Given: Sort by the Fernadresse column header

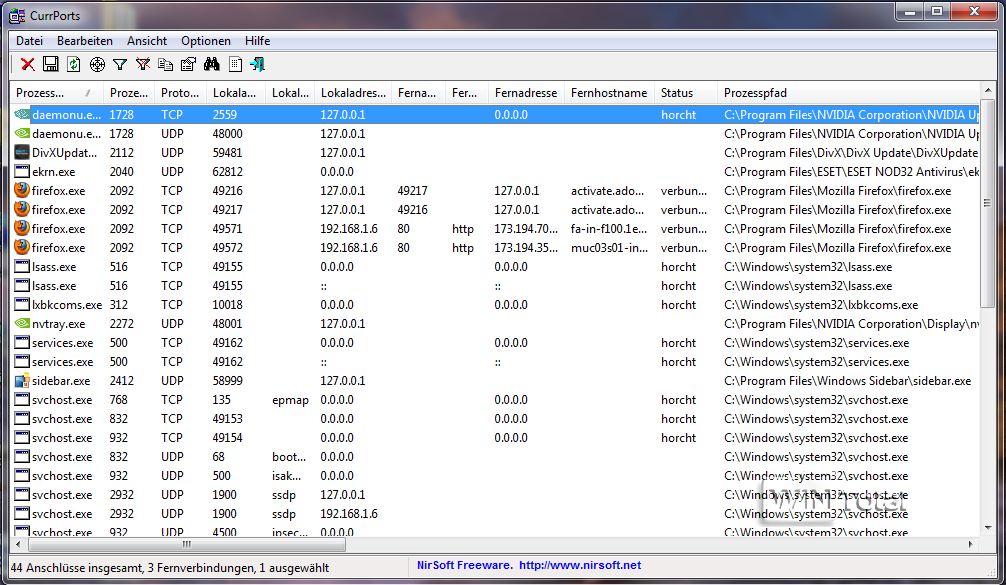Looking at the screenshot, I should 525,93.
